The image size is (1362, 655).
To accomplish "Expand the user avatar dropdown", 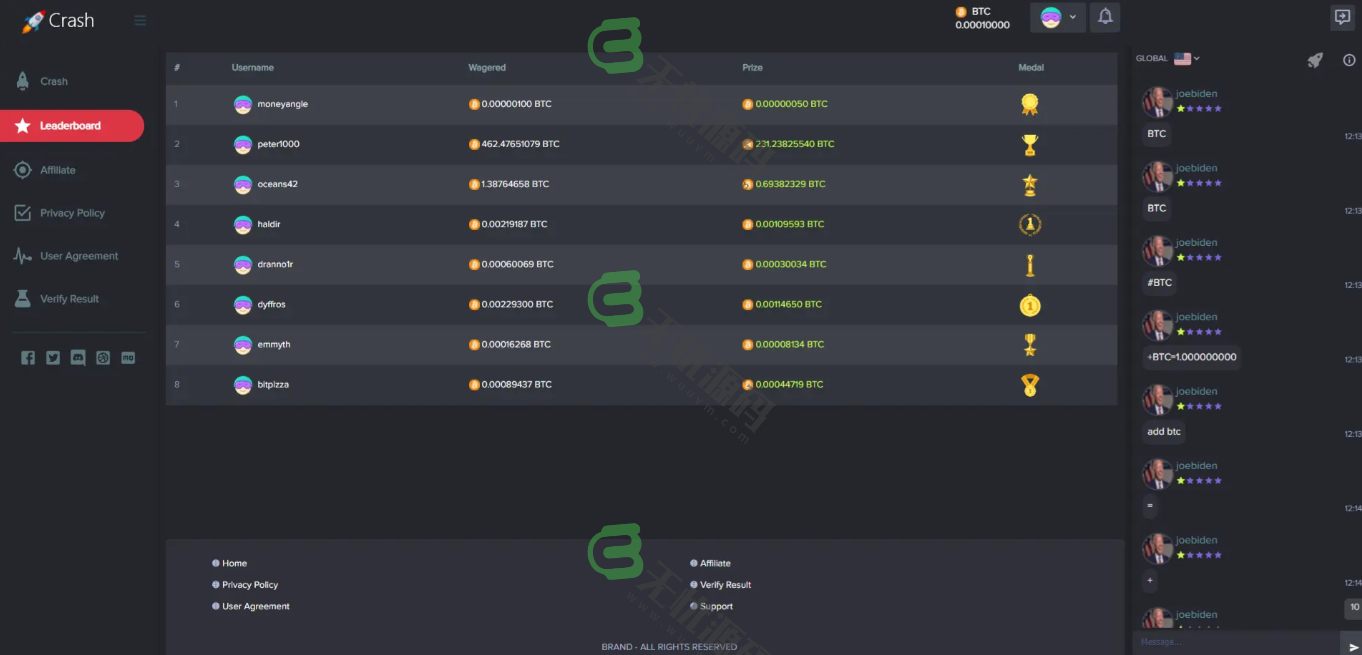I will 1058,17.
